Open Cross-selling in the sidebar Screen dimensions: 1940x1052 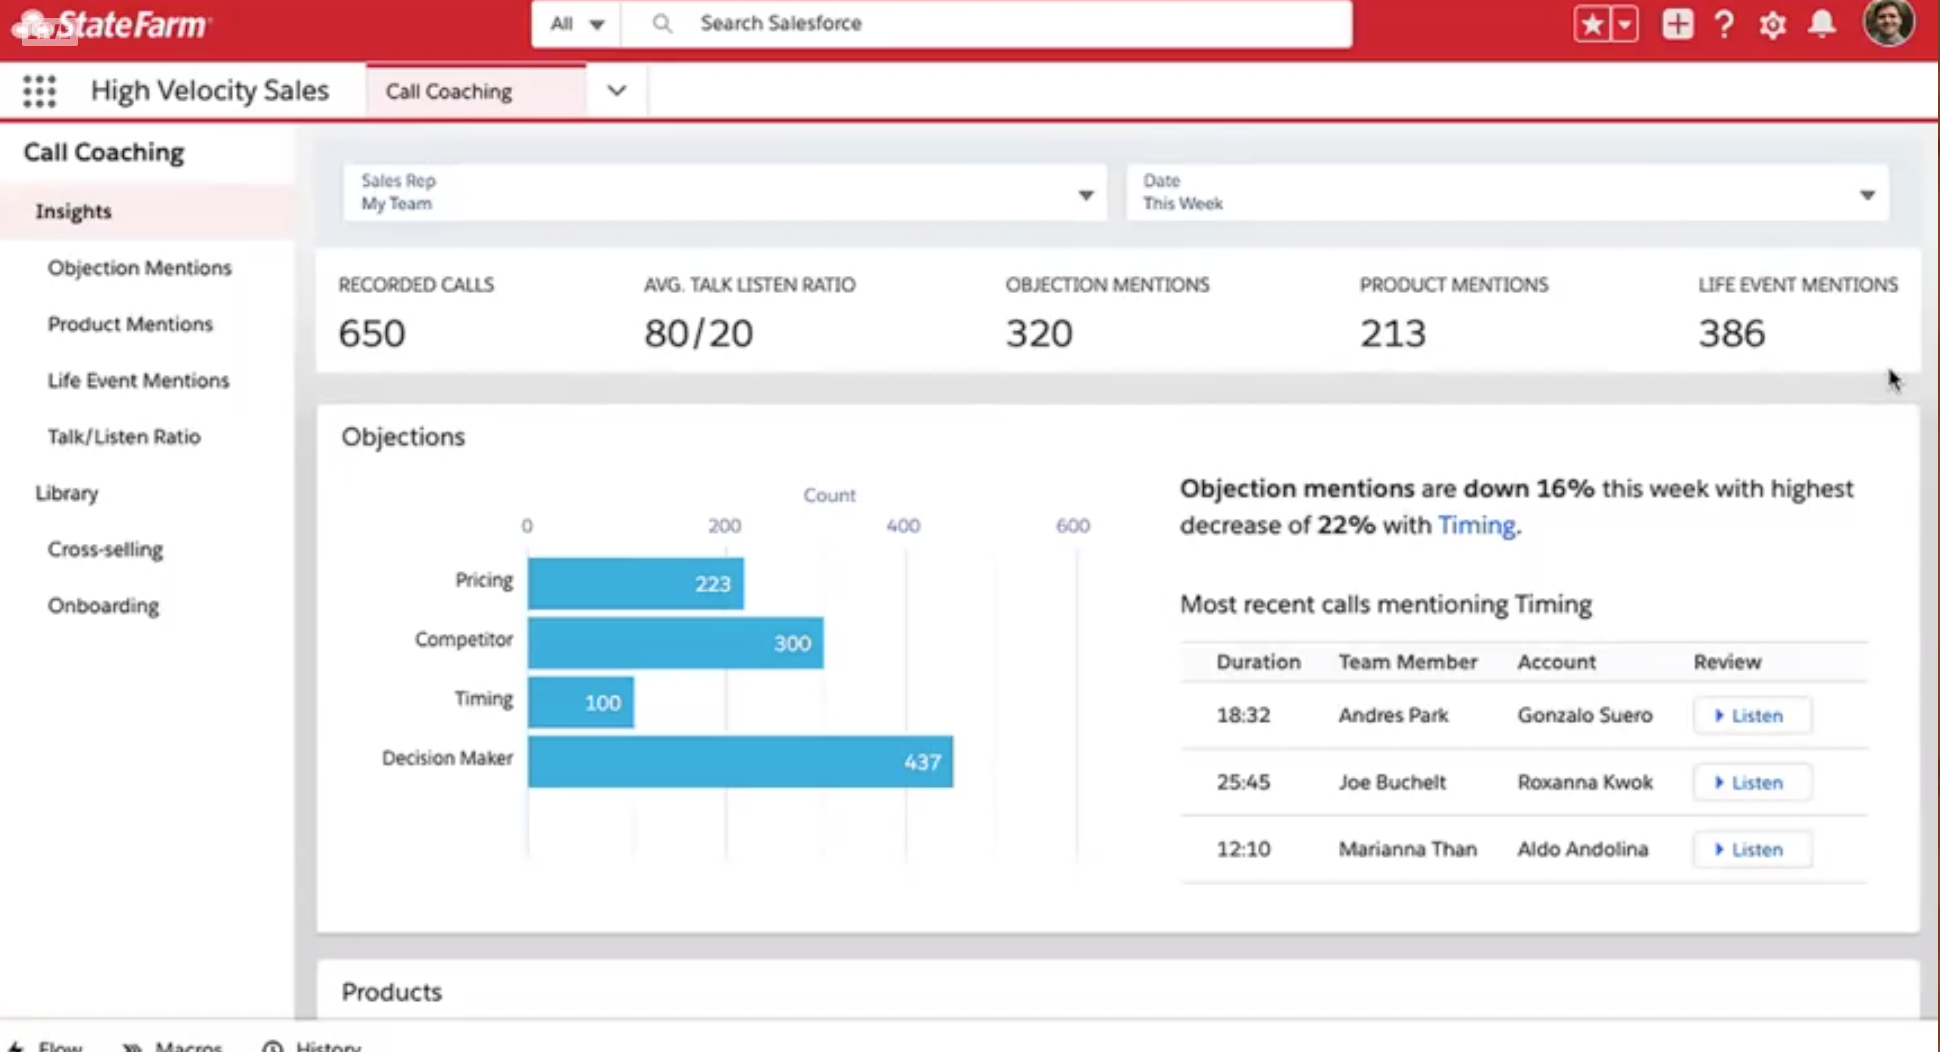pyautogui.click(x=105, y=549)
